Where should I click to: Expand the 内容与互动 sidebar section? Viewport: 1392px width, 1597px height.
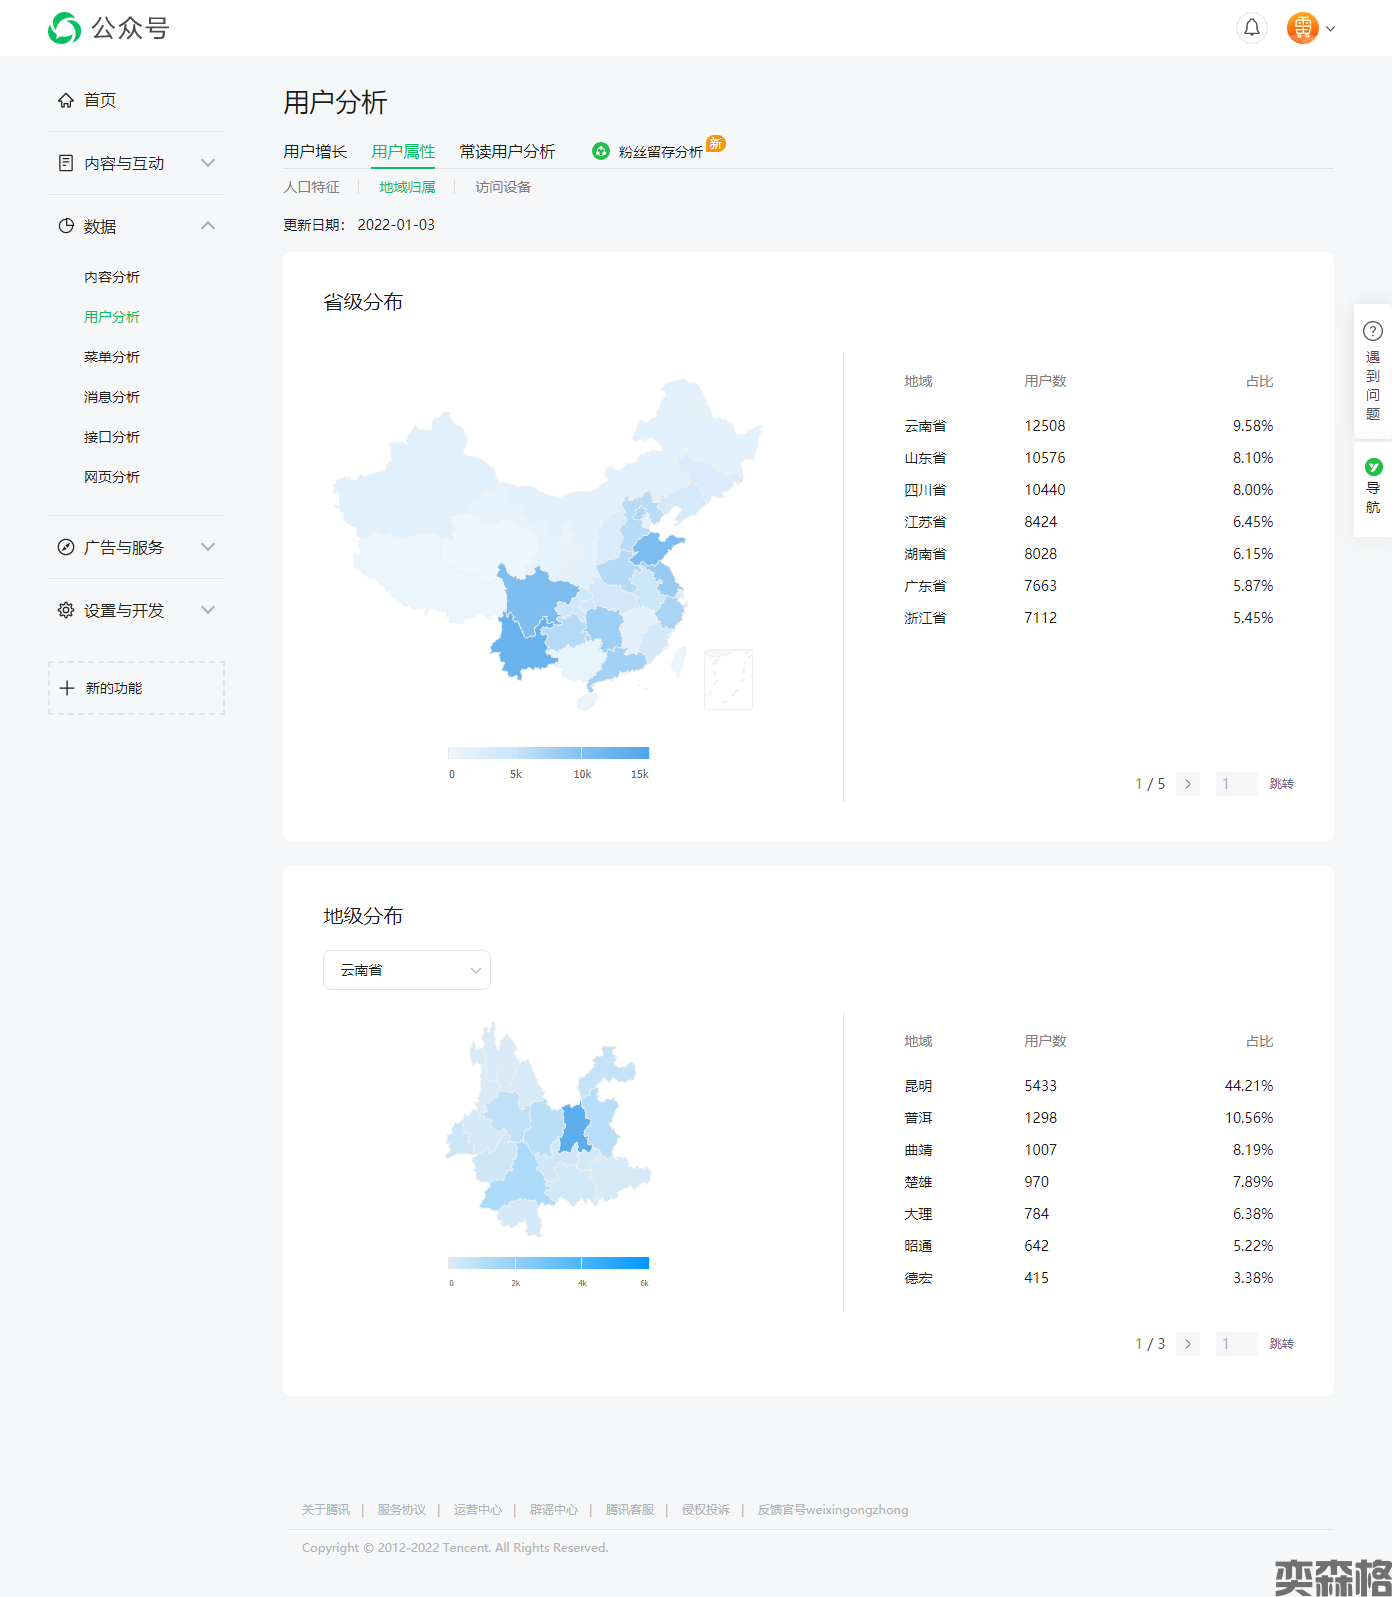pos(207,163)
